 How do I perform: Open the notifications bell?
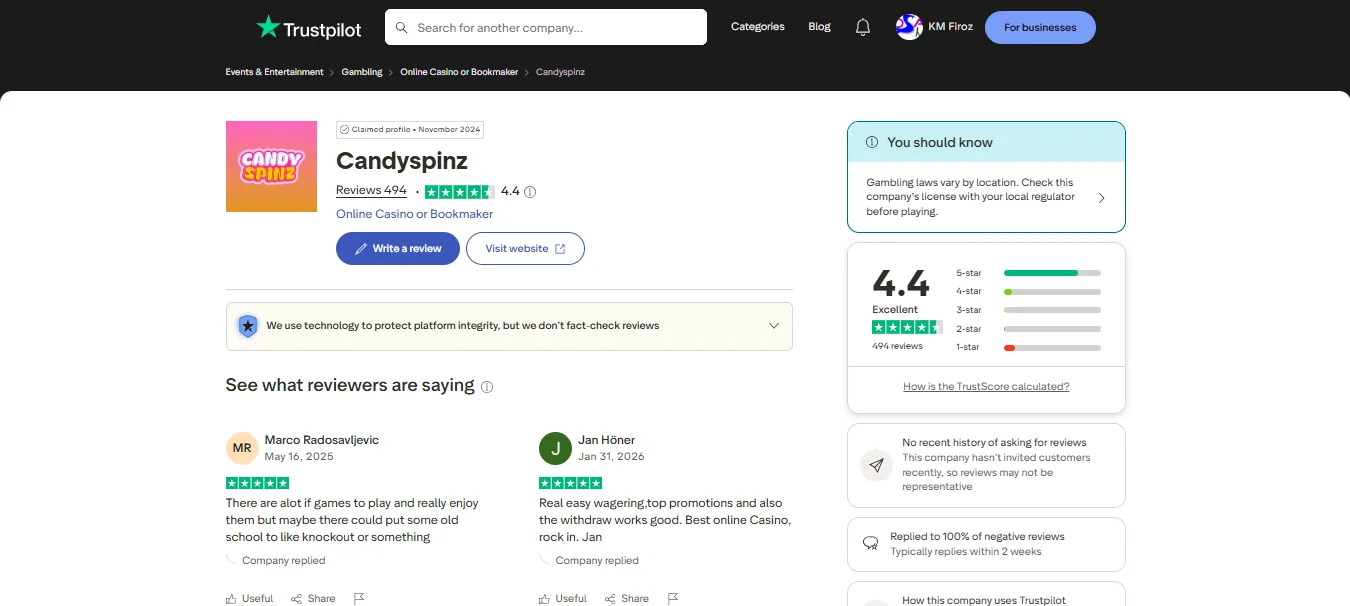[x=863, y=28]
